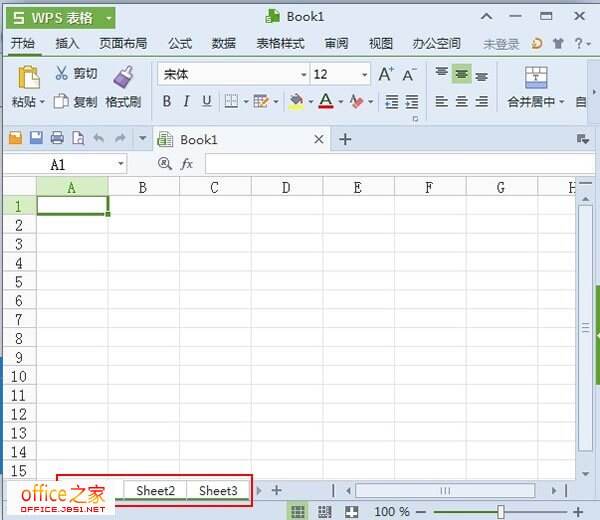Open Print Preview icon
This screenshot has width=600, height=520.
pyautogui.click(x=78, y=138)
